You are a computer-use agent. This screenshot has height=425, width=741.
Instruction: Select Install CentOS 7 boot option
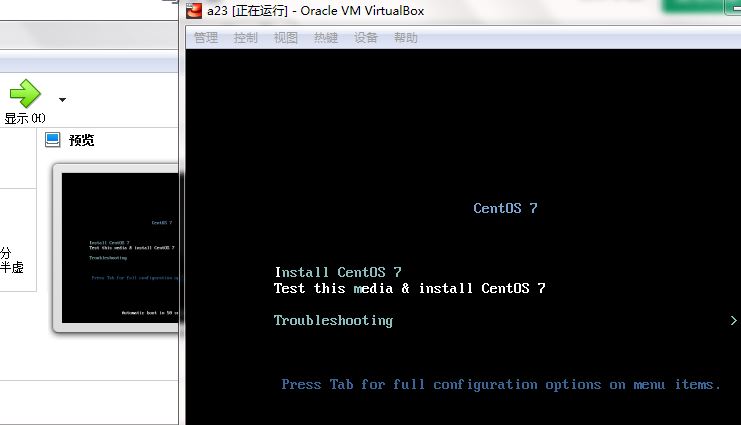(x=337, y=272)
